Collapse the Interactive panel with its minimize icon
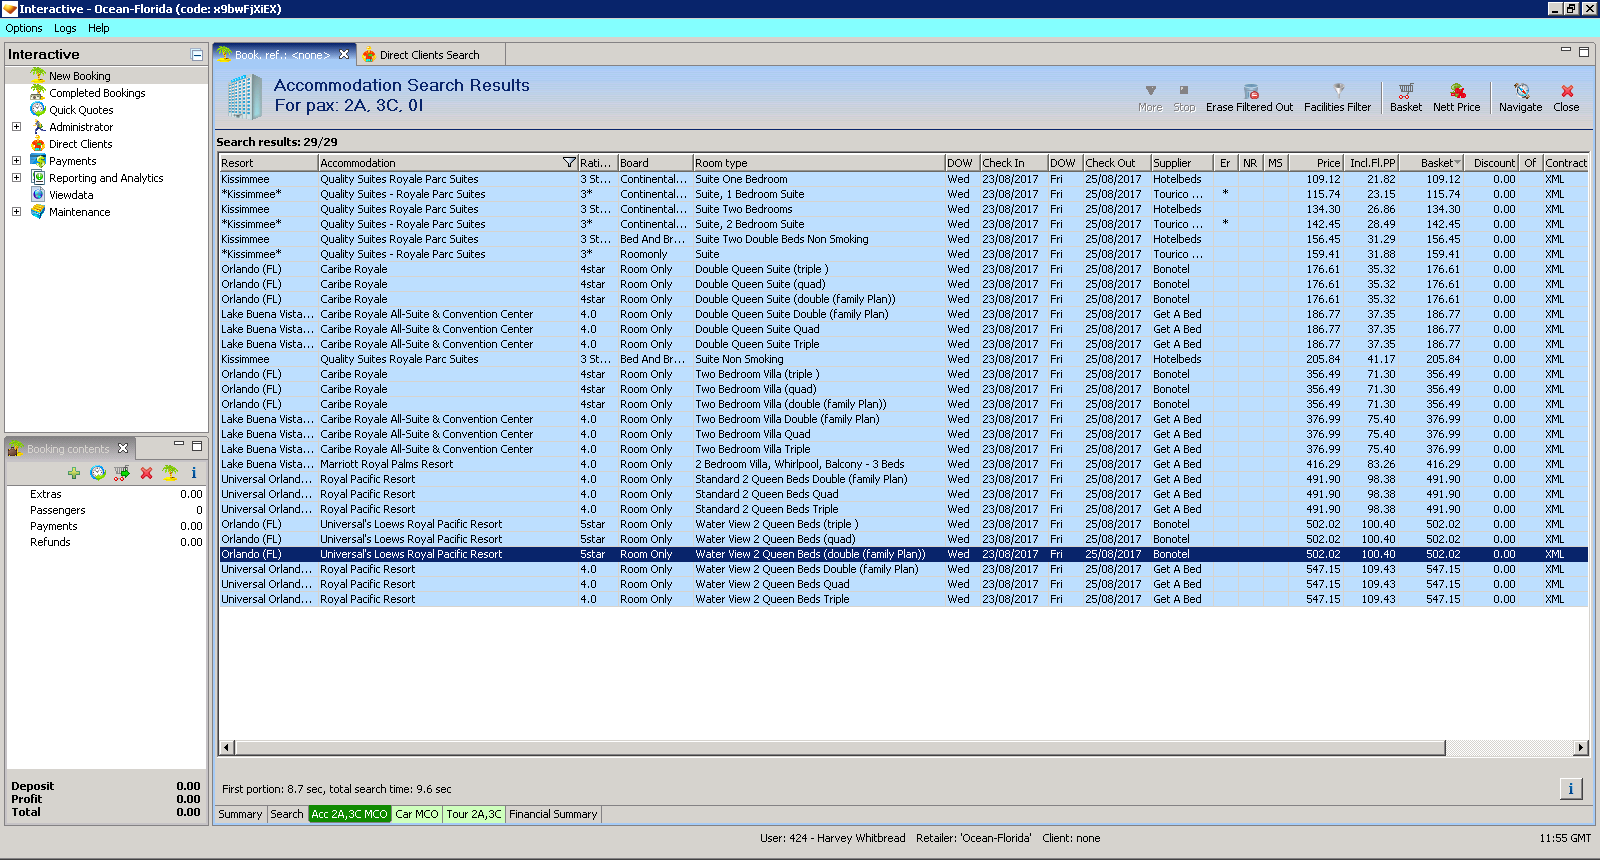This screenshot has width=1600, height=860. point(197,55)
